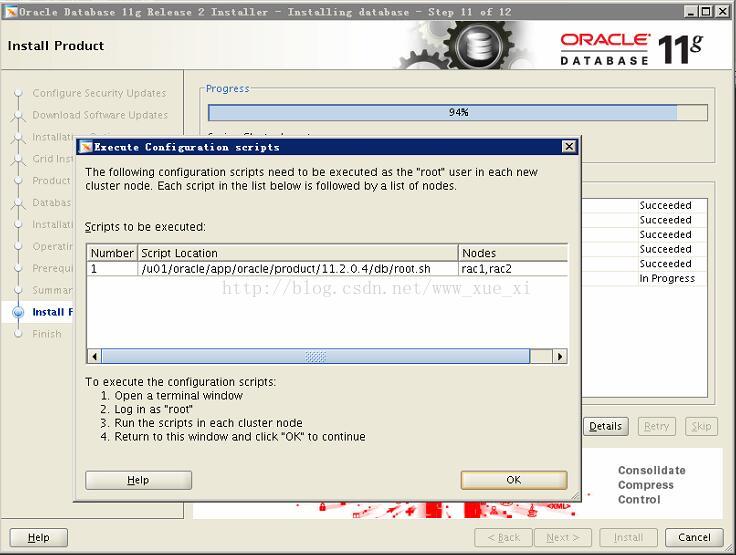
Task: Click the Finish step bullet icon
Action: point(18,334)
